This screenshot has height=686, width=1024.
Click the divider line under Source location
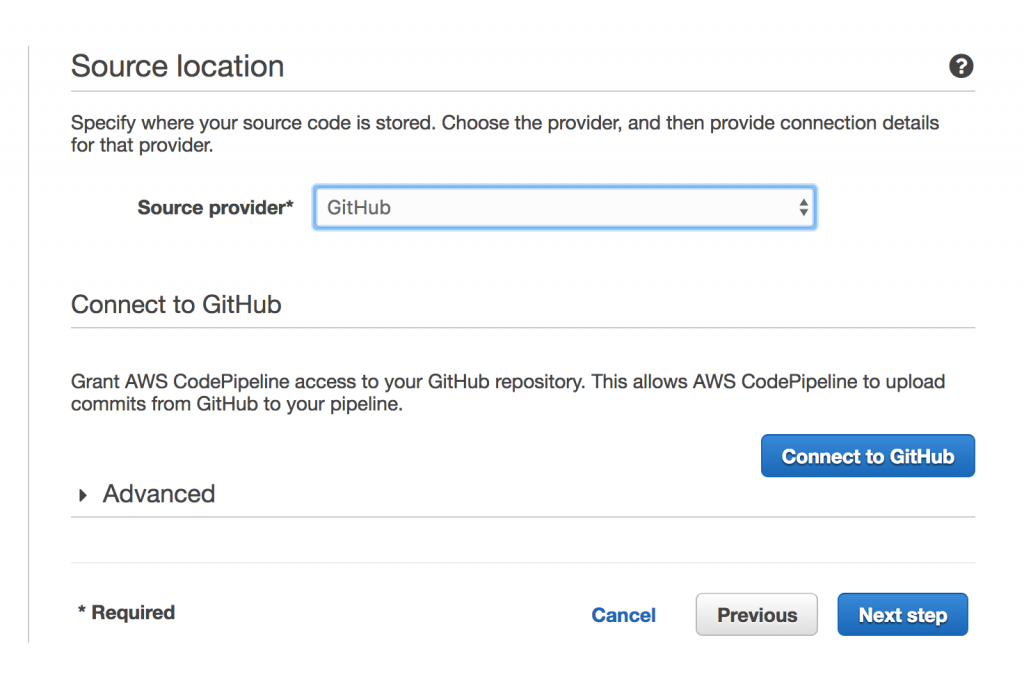(x=522, y=92)
